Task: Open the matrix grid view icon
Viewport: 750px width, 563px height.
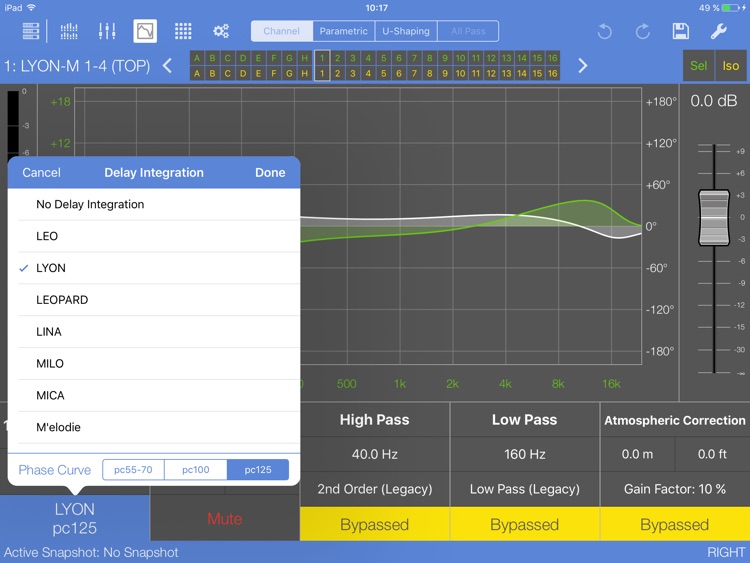Action: click(183, 31)
